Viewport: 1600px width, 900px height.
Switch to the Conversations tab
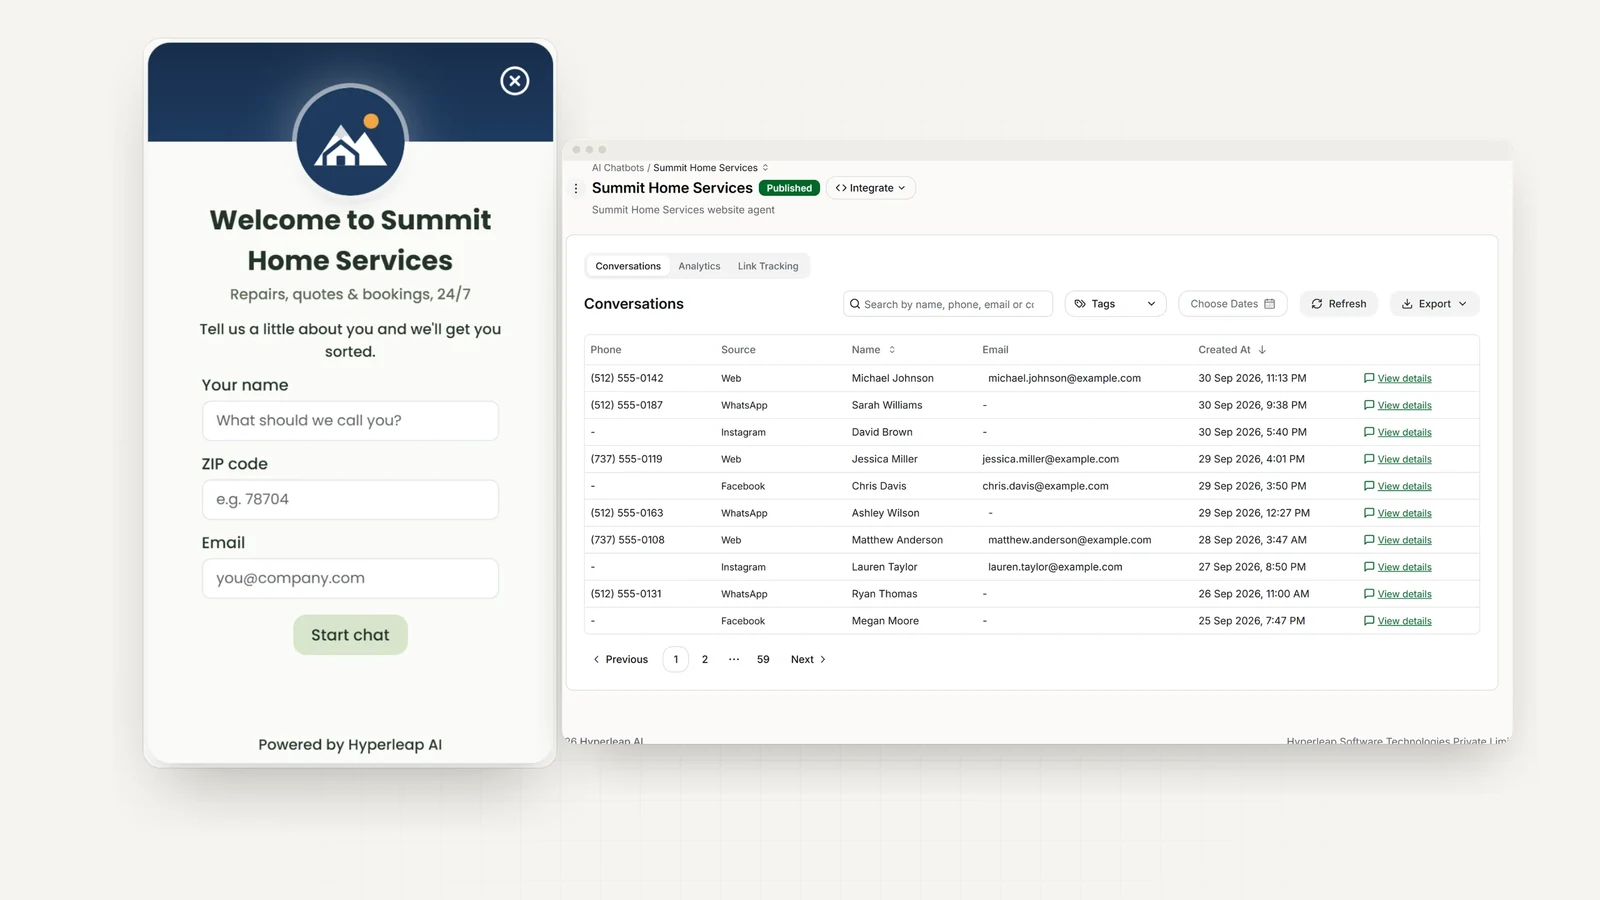click(x=628, y=266)
